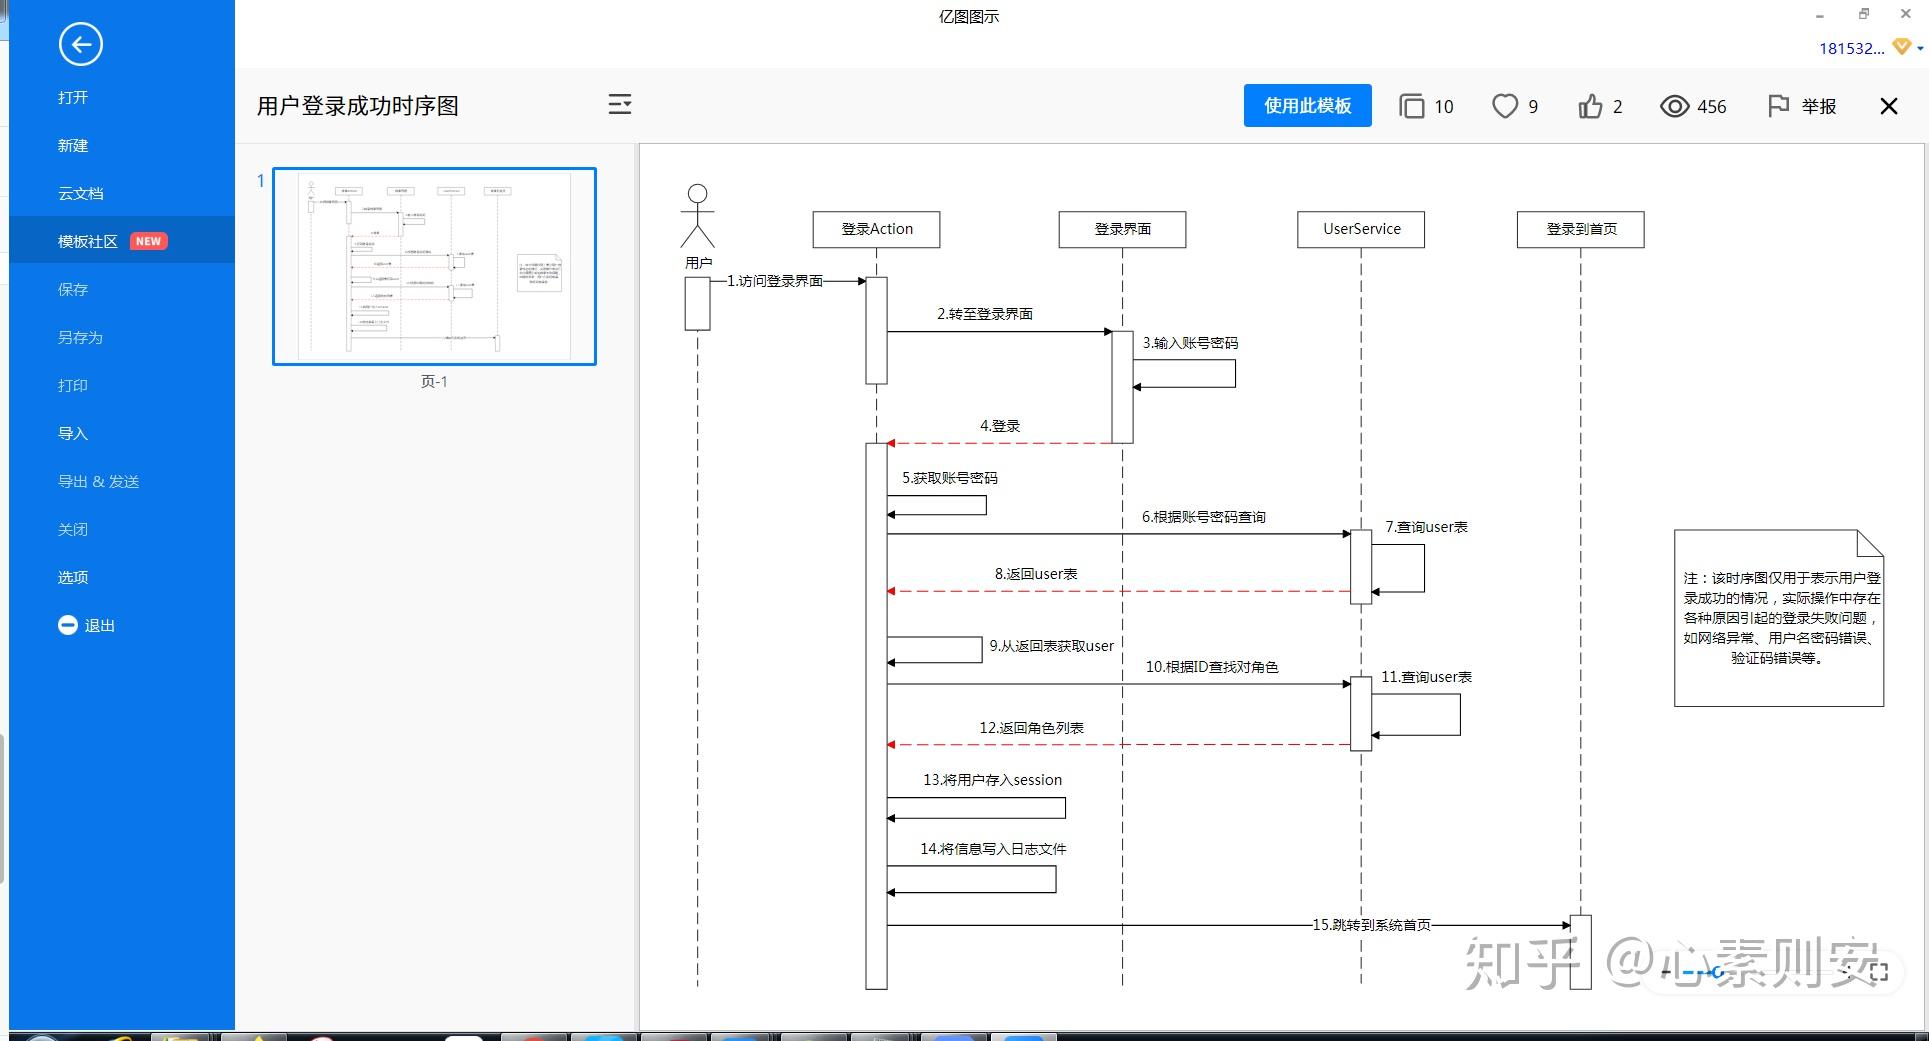Click the template title 用户登录成功时序图
The height and width of the screenshot is (1041, 1929).
coord(358,106)
